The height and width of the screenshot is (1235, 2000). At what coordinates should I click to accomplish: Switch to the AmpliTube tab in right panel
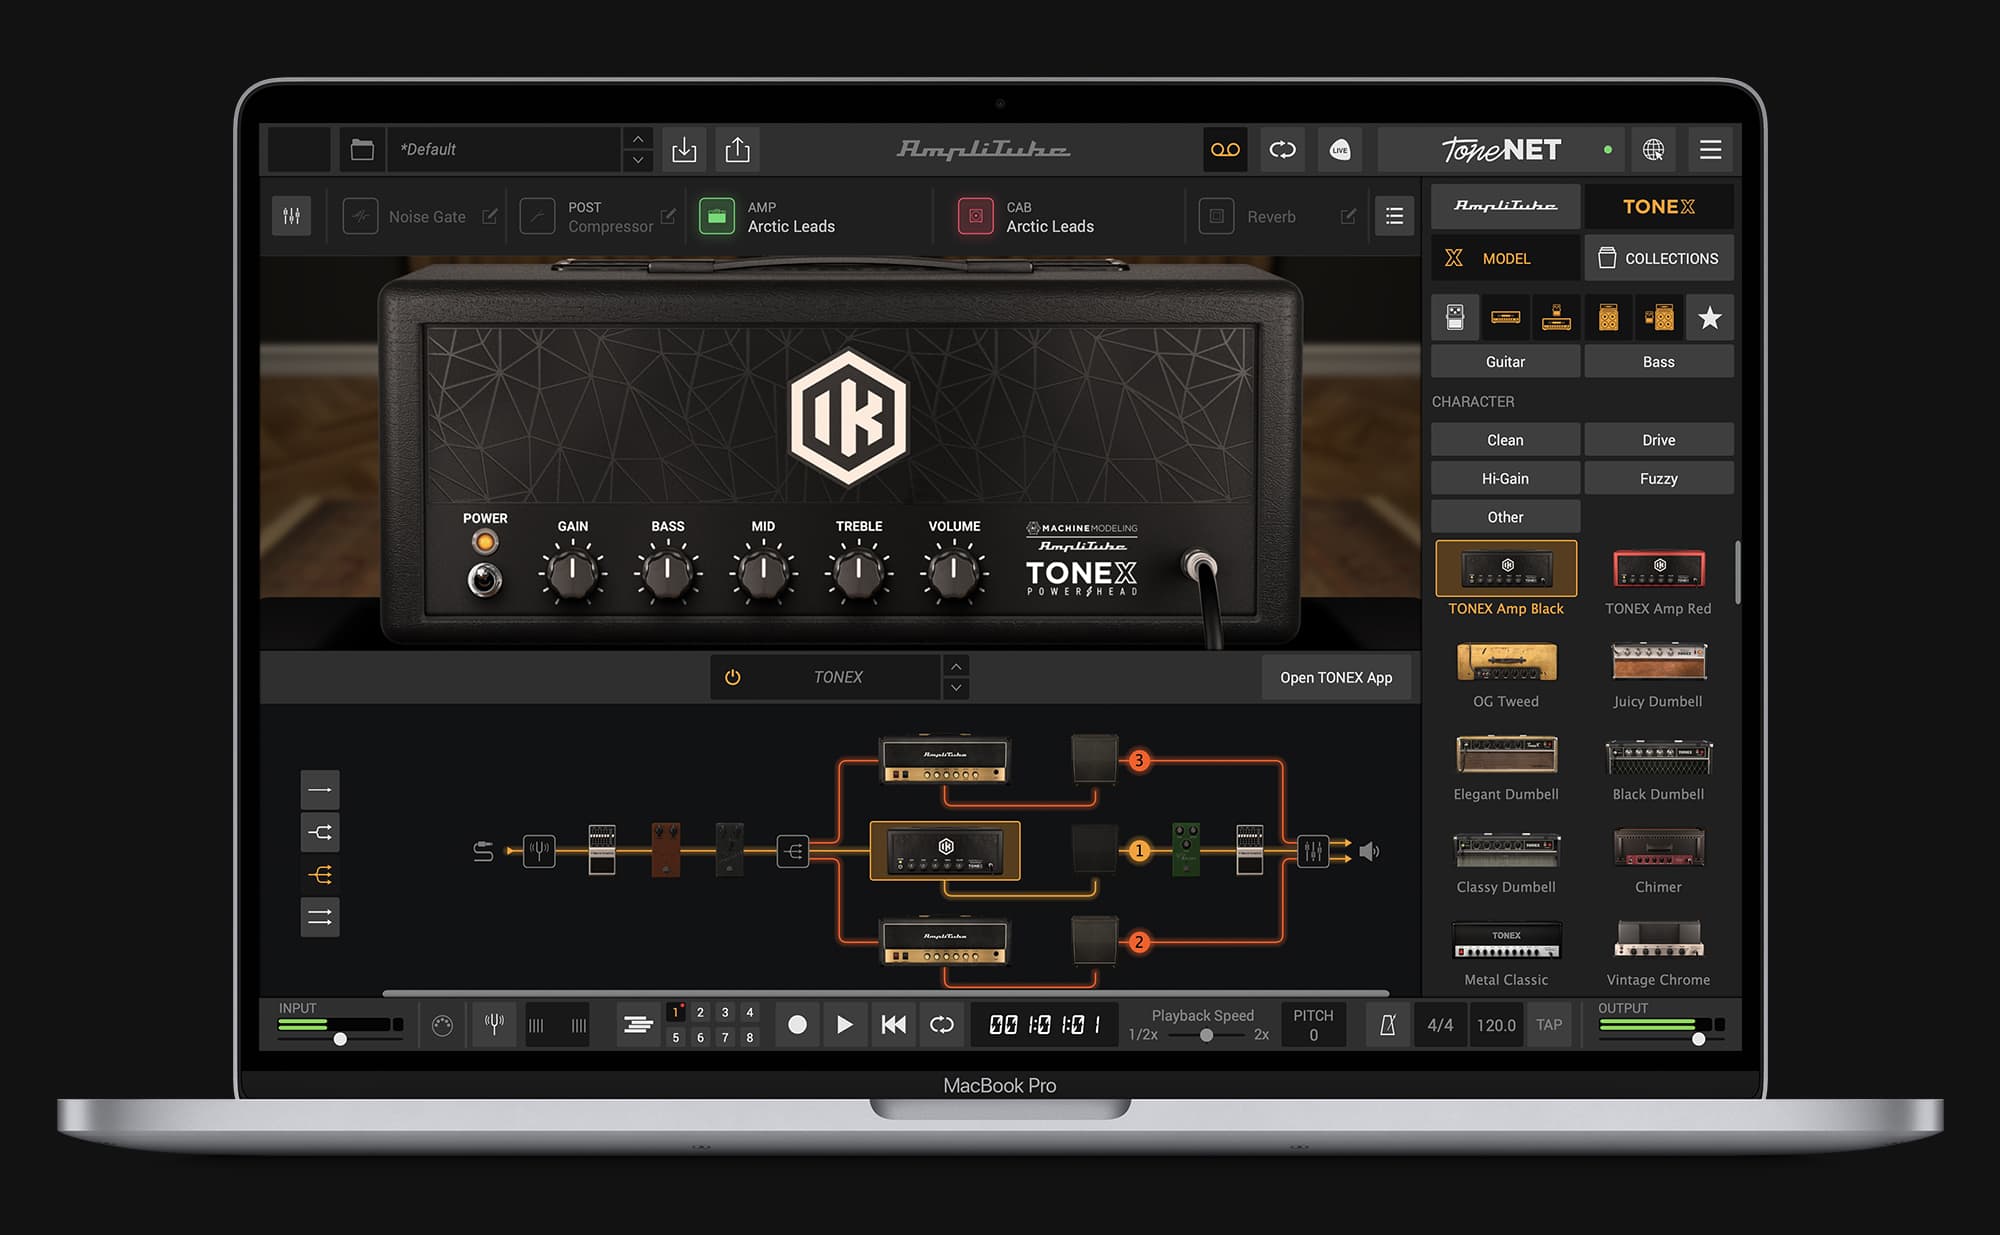[1504, 207]
